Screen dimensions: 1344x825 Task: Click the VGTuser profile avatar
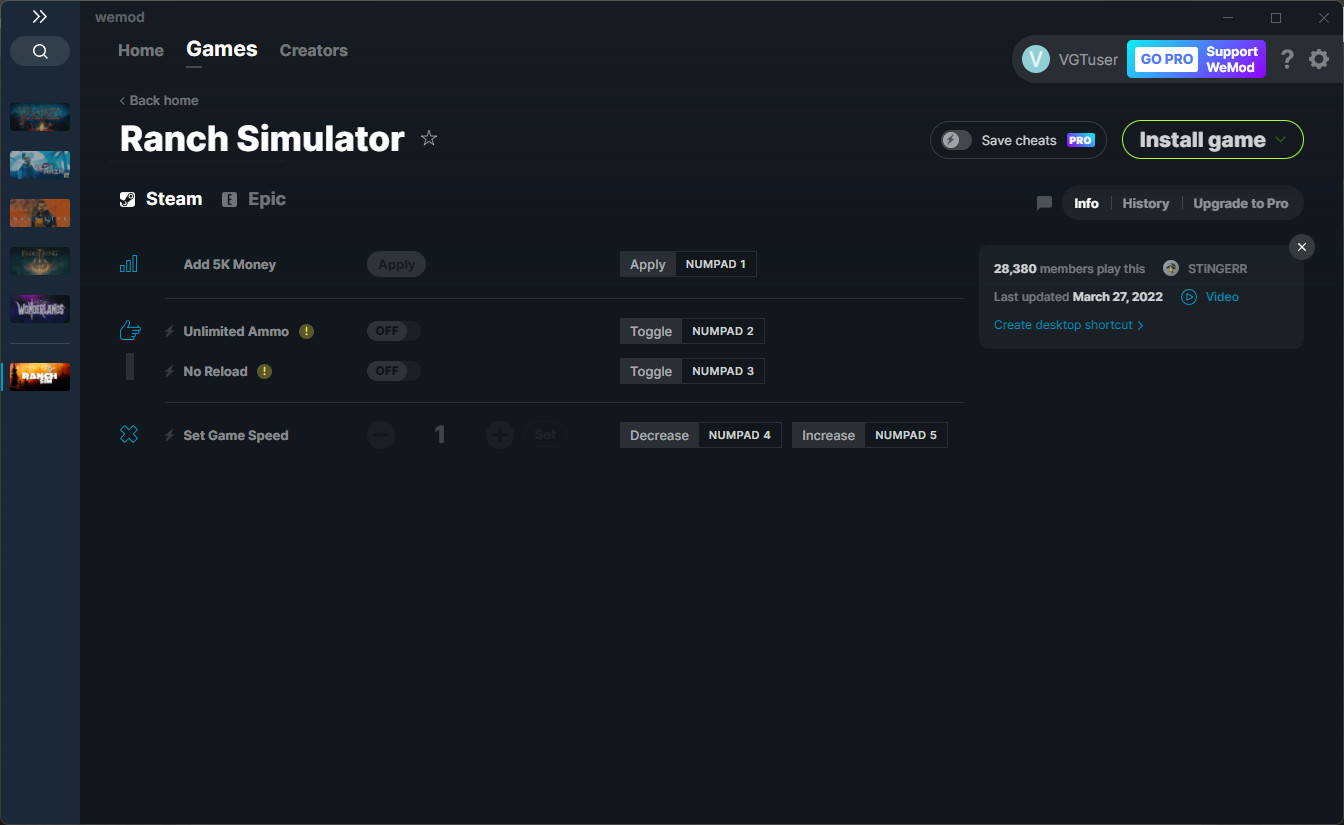point(1036,59)
